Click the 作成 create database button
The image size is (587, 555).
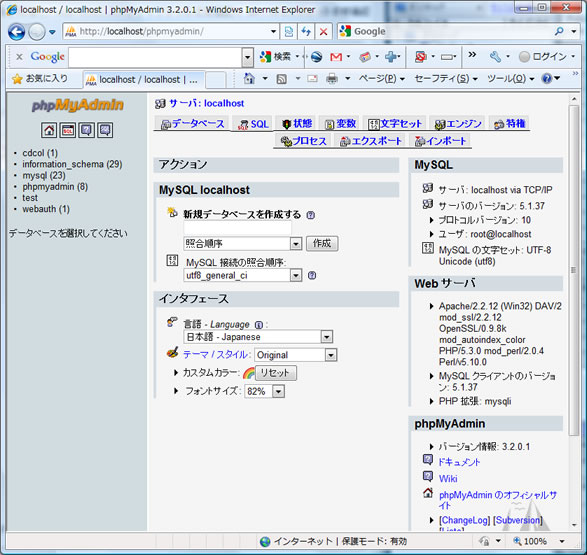click(x=322, y=244)
